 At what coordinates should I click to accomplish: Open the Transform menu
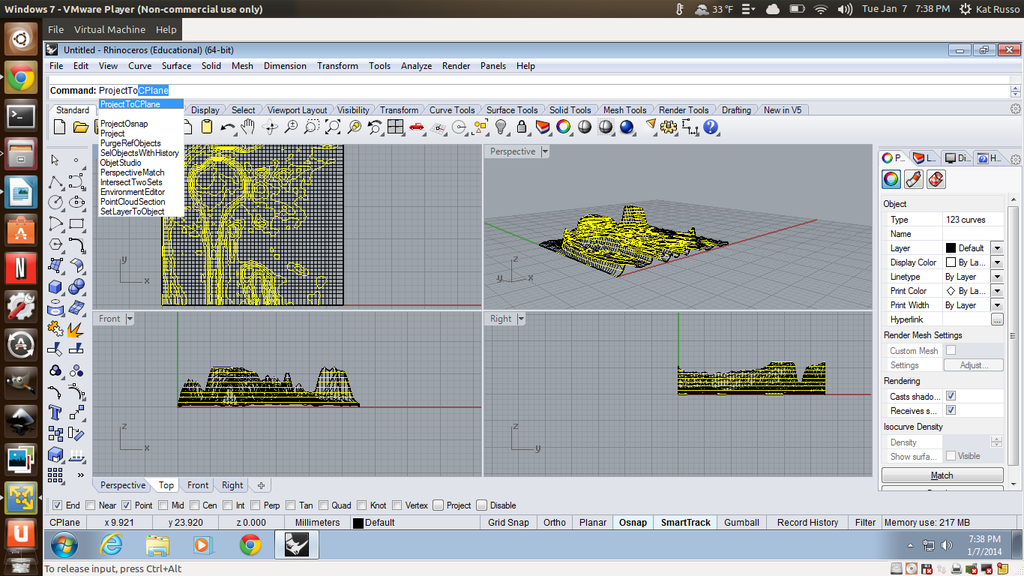[x=337, y=66]
